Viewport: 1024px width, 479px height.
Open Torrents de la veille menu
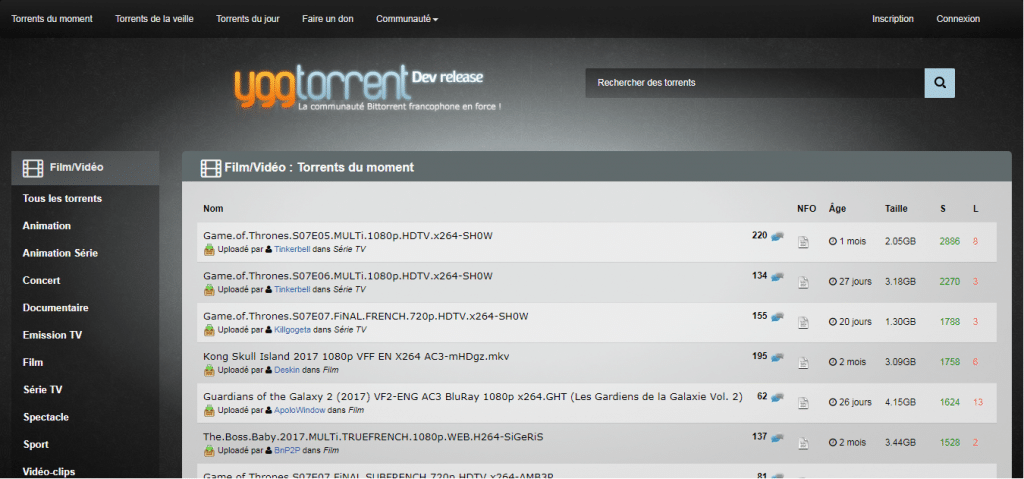point(154,19)
